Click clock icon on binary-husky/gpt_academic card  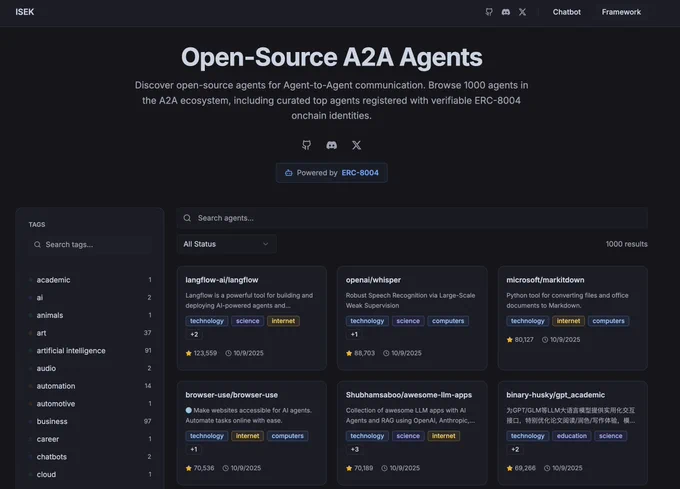coord(547,468)
